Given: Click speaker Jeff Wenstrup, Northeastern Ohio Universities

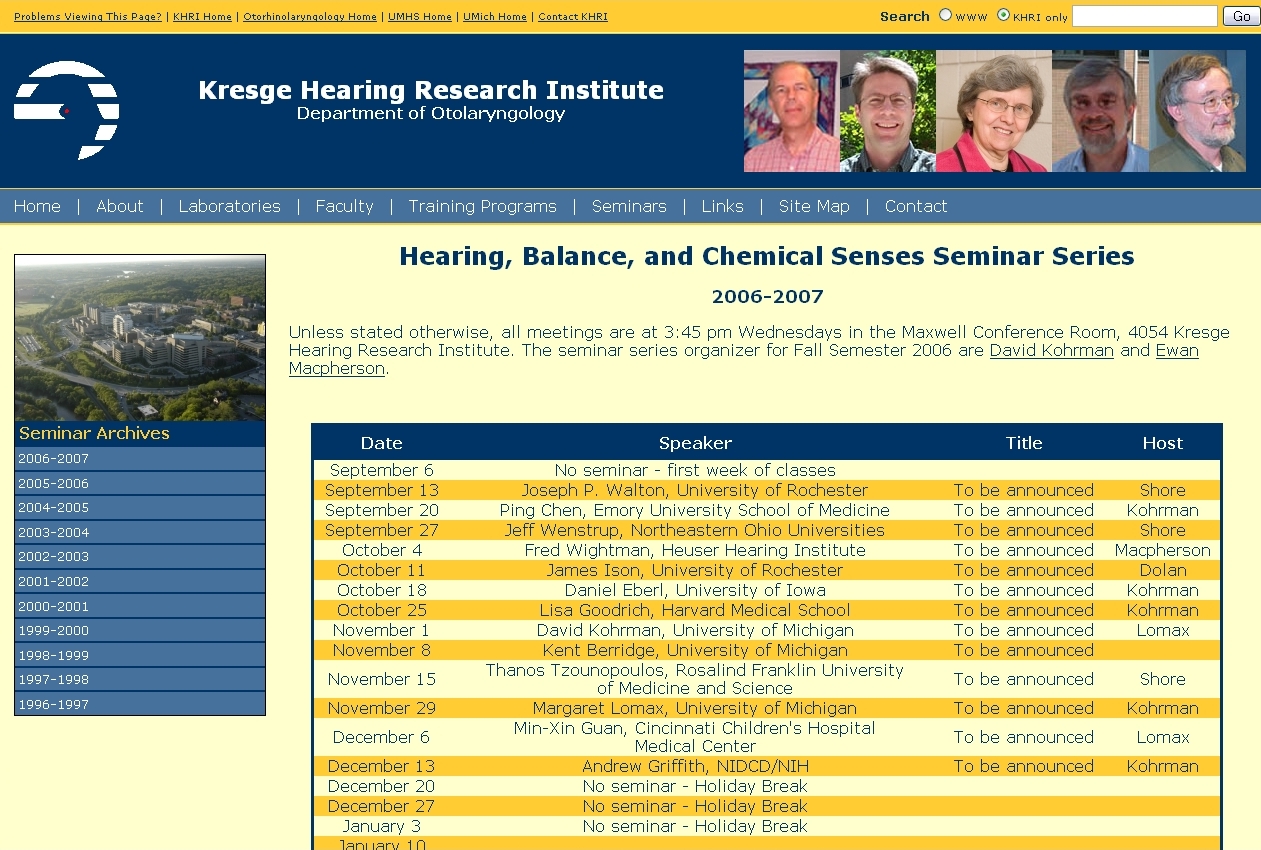Looking at the screenshot, I should point(695,530).
